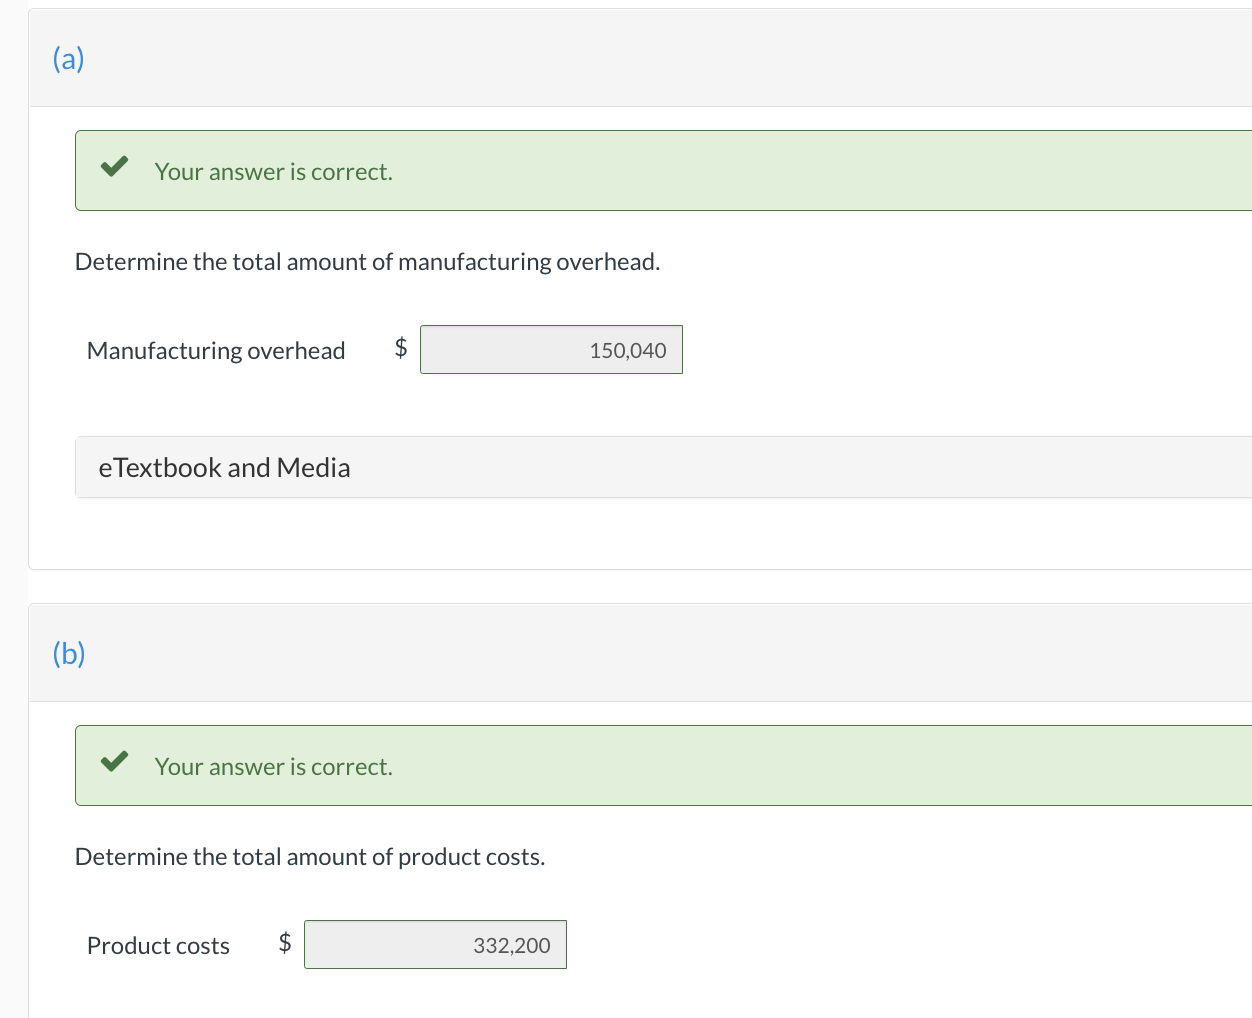Click the total product costs question prompt

310,857
